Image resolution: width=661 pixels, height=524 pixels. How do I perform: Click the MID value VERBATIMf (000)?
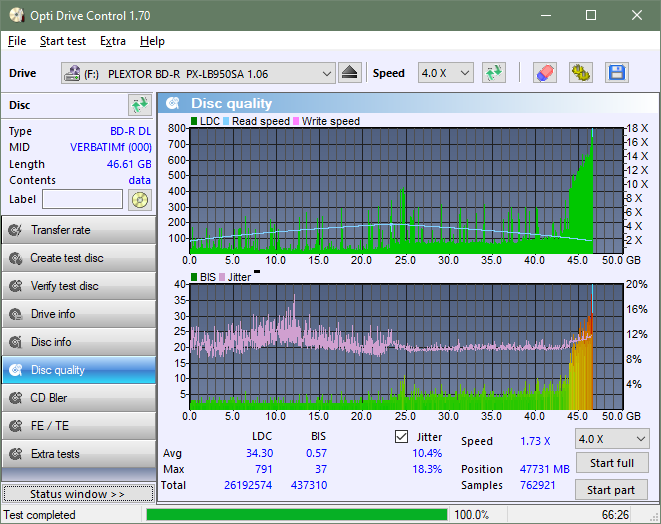(111, 148)
